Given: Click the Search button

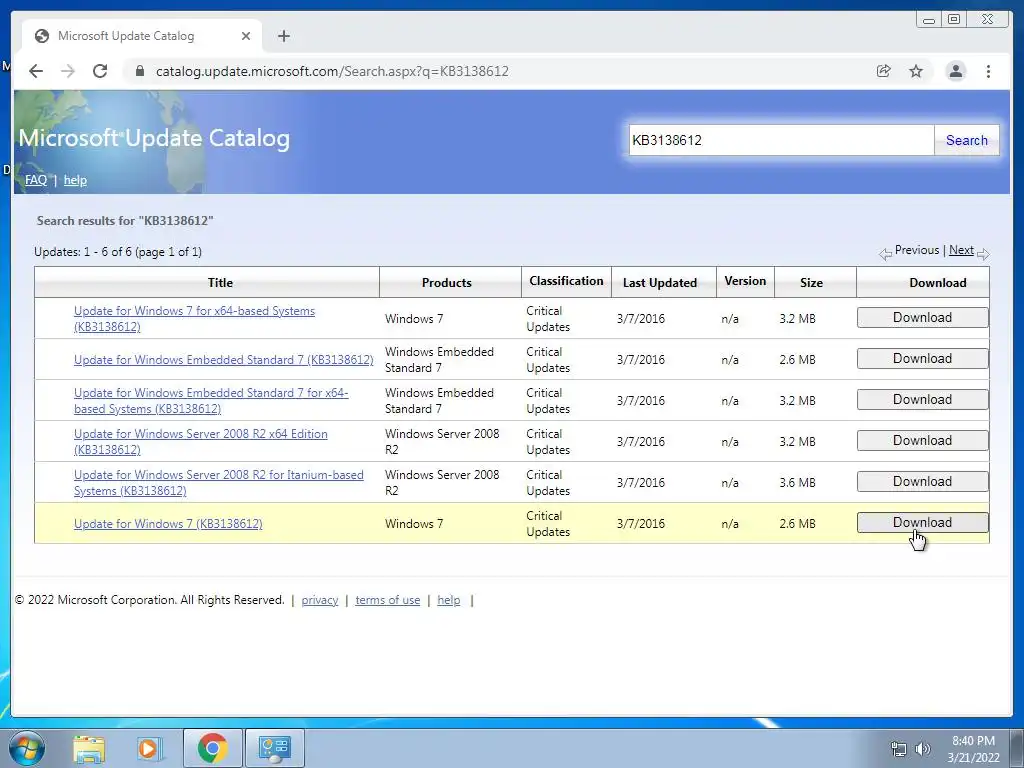Looking at the screenshot, I should coord(967,140).
